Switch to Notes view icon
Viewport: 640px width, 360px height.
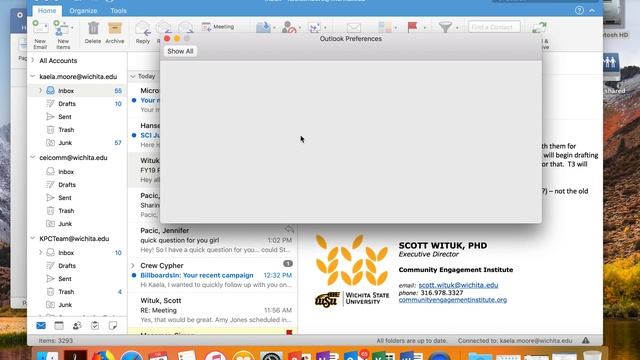(x=113, y=325)
